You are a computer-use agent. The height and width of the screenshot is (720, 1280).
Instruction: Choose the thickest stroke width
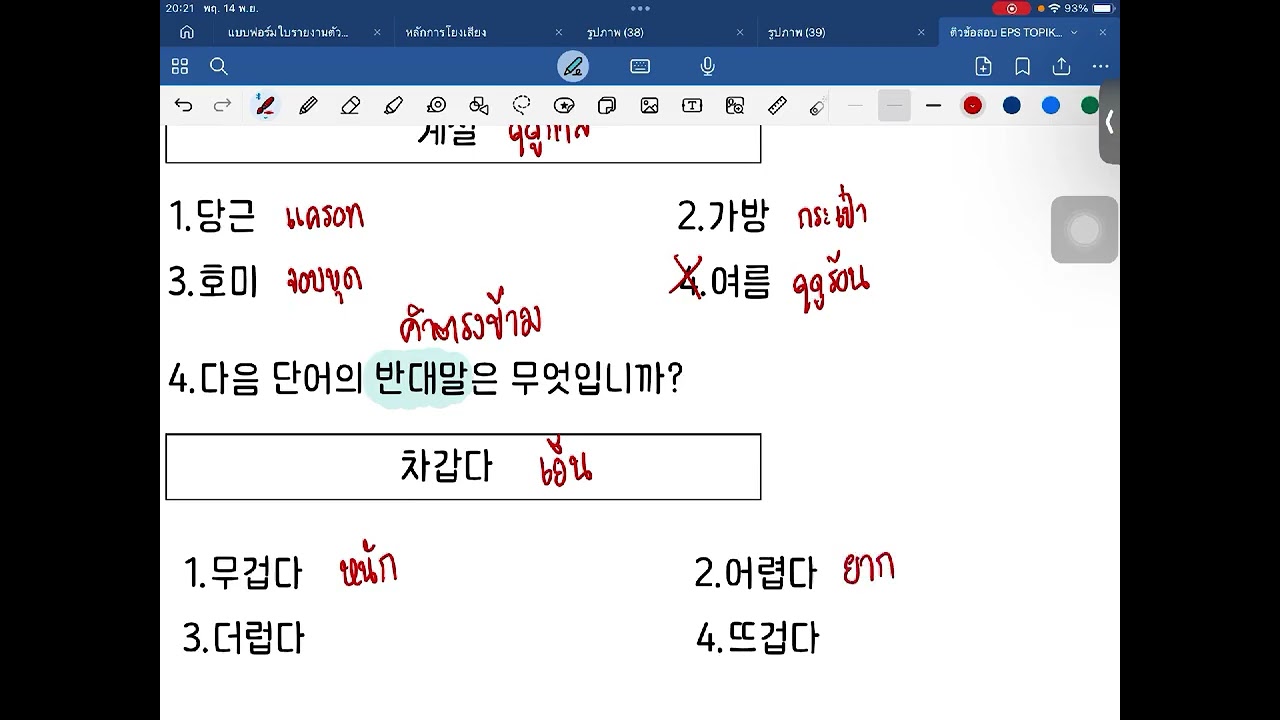point(934,105)
